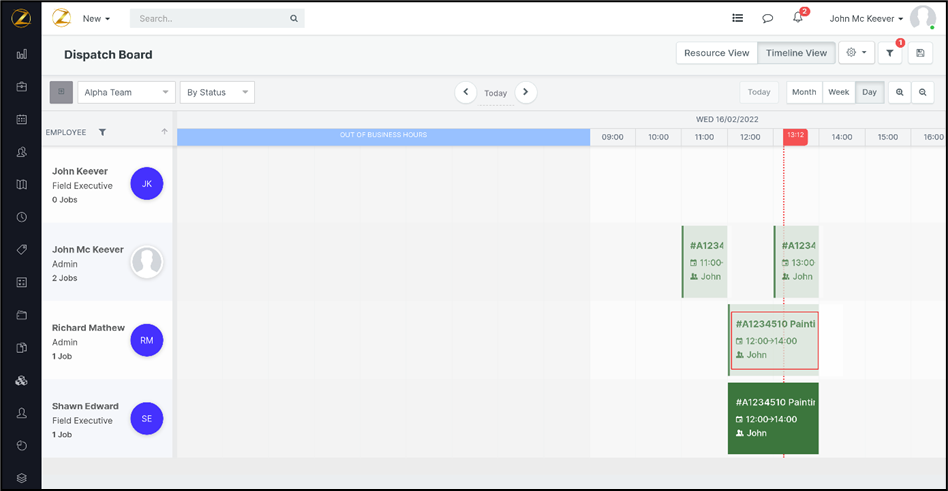Select the Month view
The width and height of the screenshot is (948, 491).
coord(804,93)
